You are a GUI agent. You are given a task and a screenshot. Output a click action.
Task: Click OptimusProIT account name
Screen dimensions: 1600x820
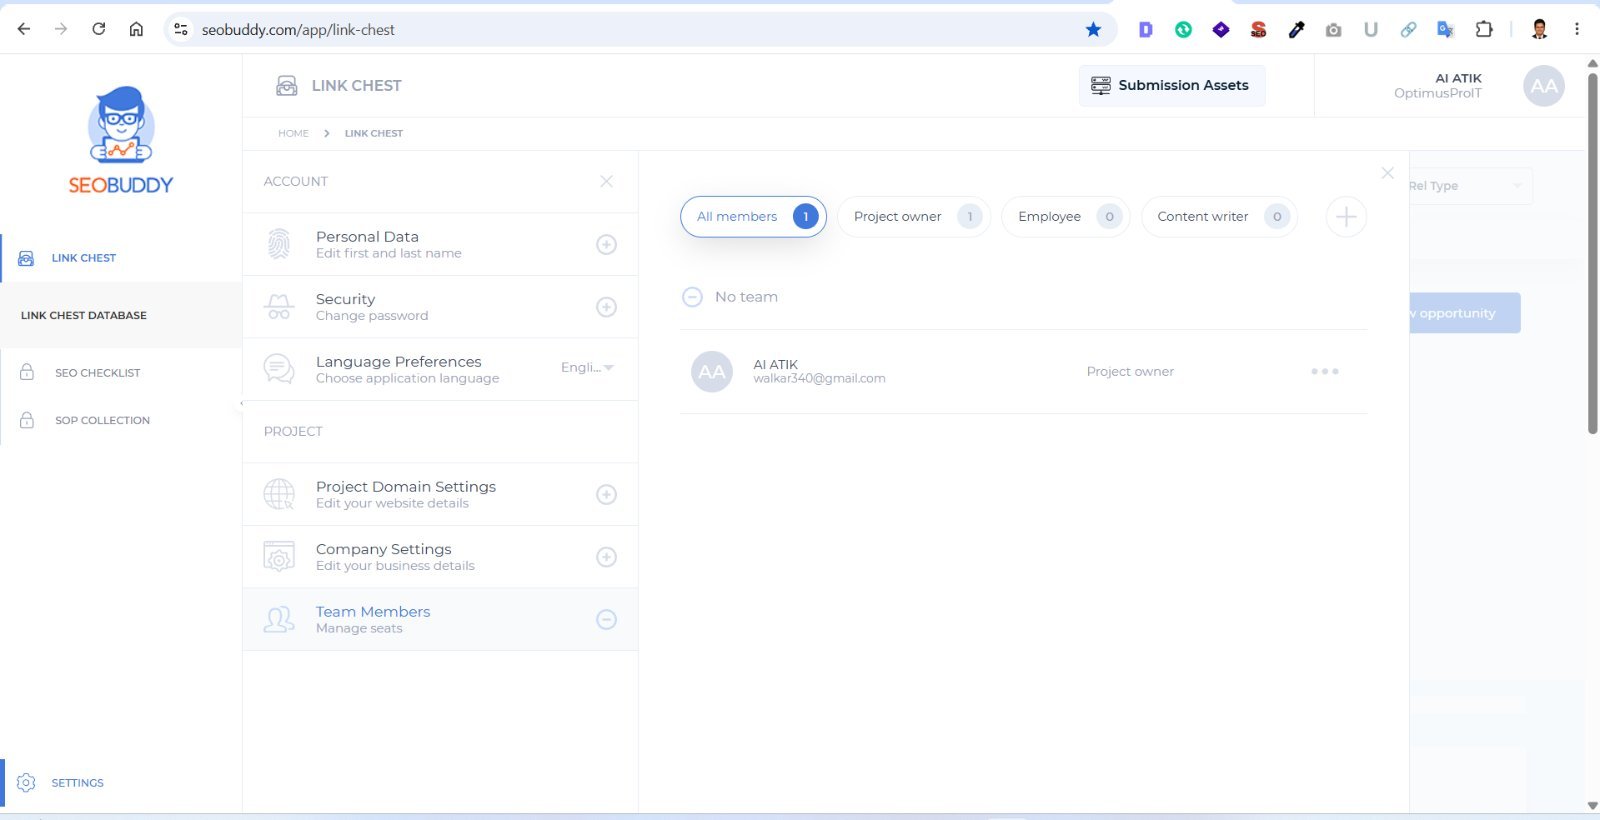click(x=1438, y=93)
